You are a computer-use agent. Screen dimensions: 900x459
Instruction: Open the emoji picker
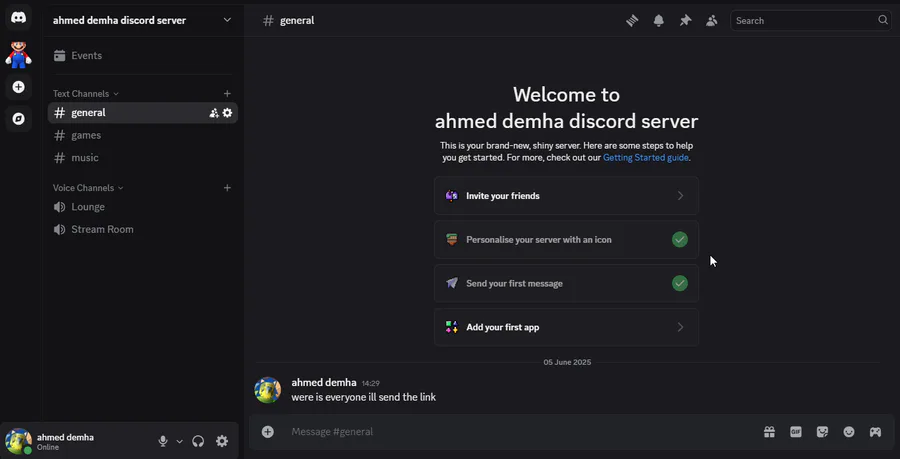click(849, 432)
